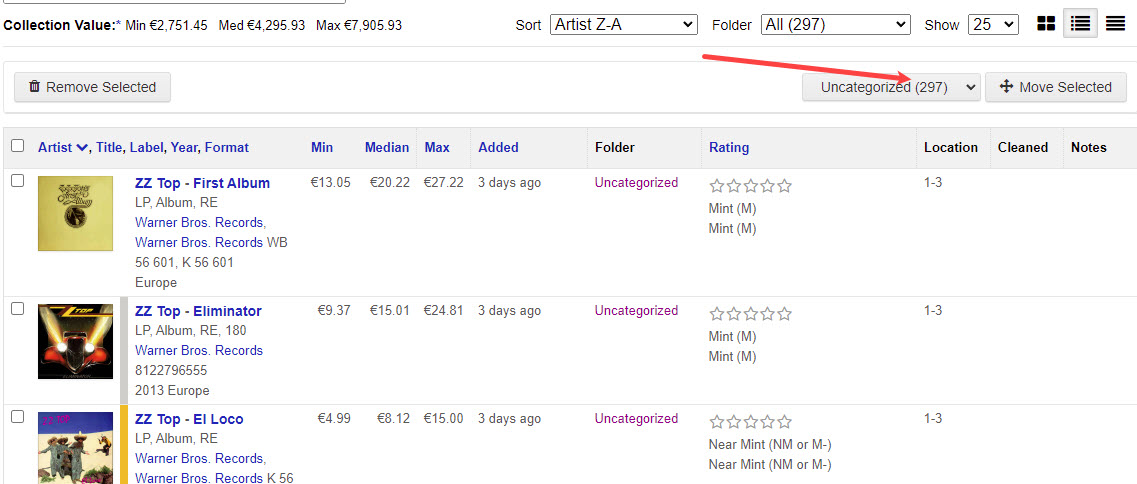Click the Collection Value asterisk footnote link

(x=118, y=25)
